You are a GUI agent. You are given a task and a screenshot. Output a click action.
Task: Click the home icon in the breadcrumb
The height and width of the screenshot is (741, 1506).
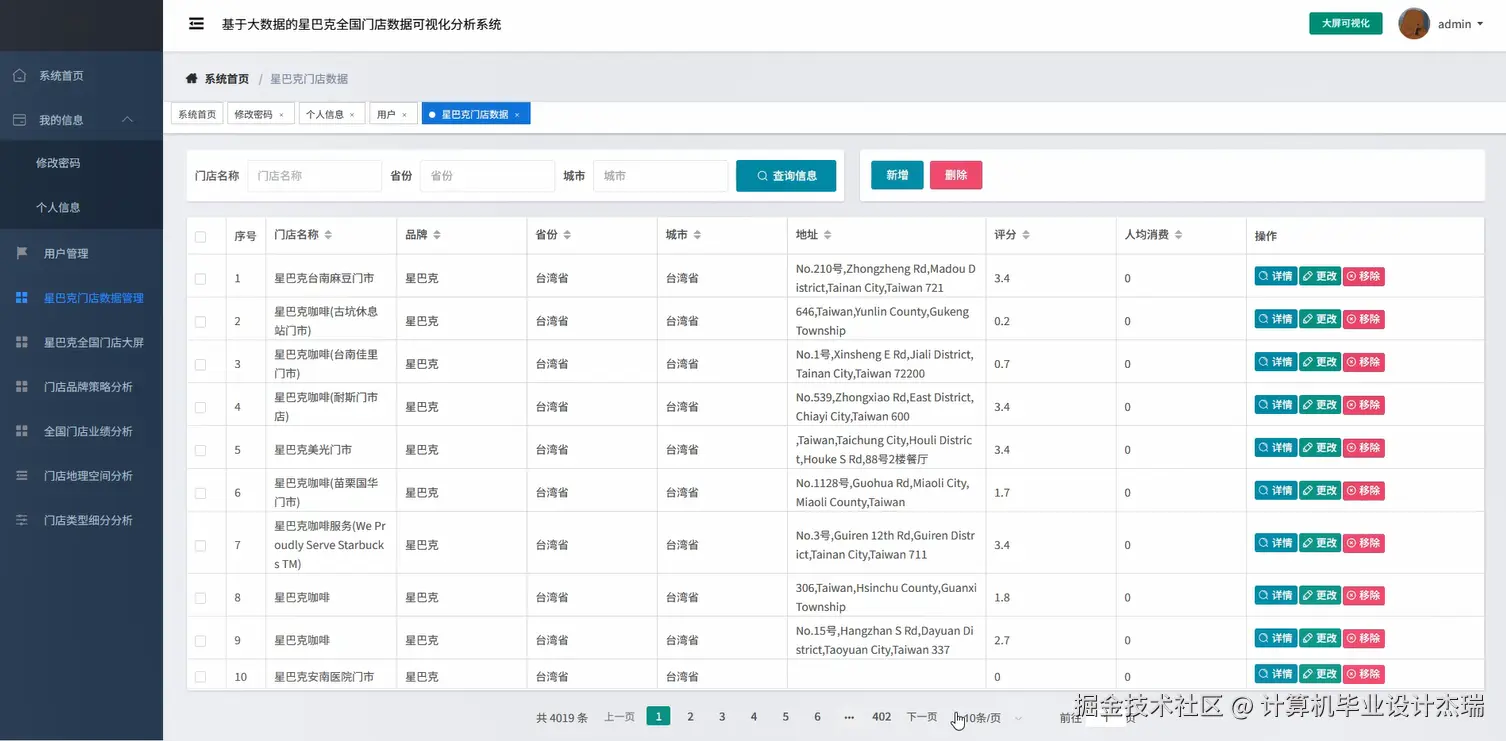[192, 78]
